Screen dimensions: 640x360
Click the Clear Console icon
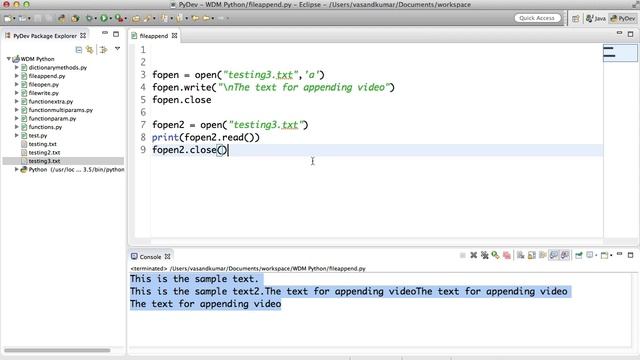click(x=520, y=255)
